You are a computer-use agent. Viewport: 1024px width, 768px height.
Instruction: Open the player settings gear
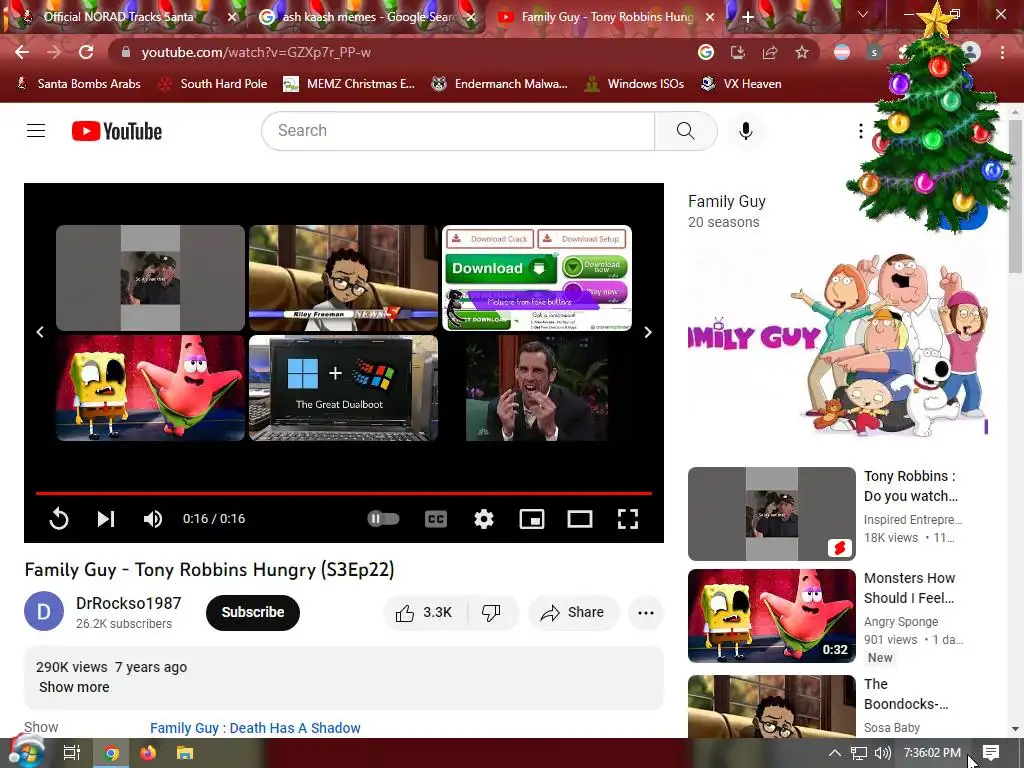pos(484,519)
